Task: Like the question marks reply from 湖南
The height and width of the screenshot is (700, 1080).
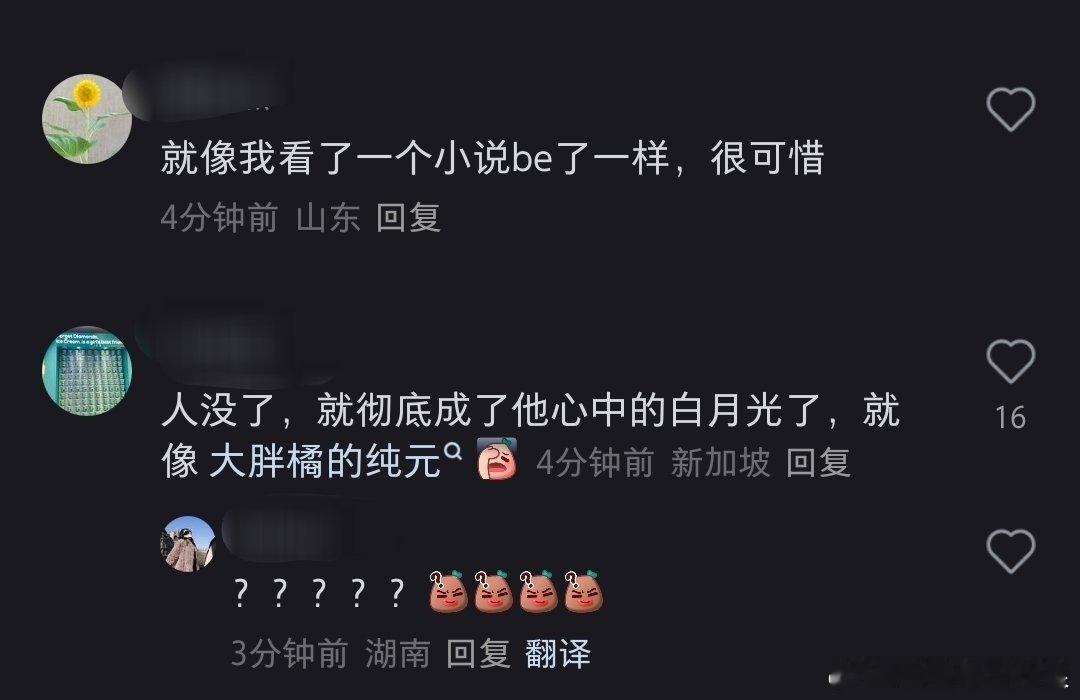Action: tap(1010, 551)
